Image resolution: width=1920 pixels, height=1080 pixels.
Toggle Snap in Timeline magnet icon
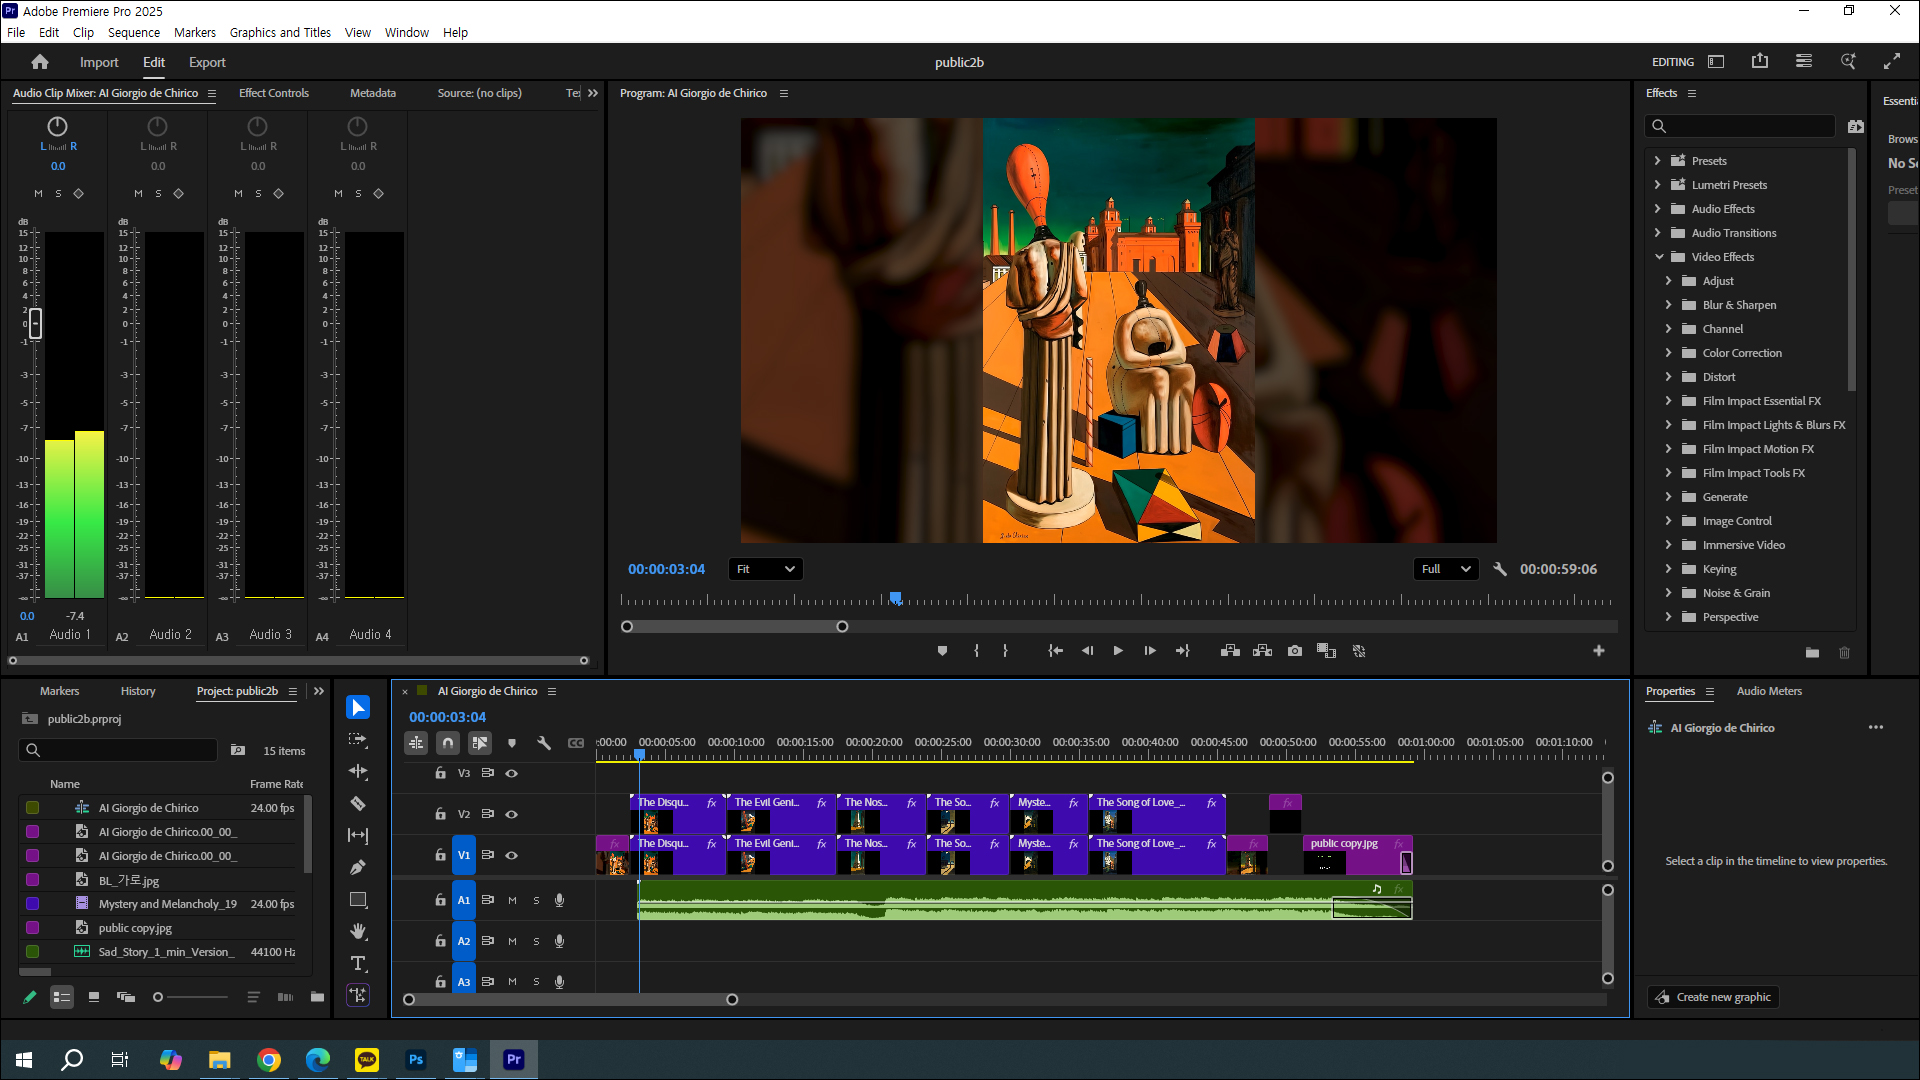tap(448, 743)
